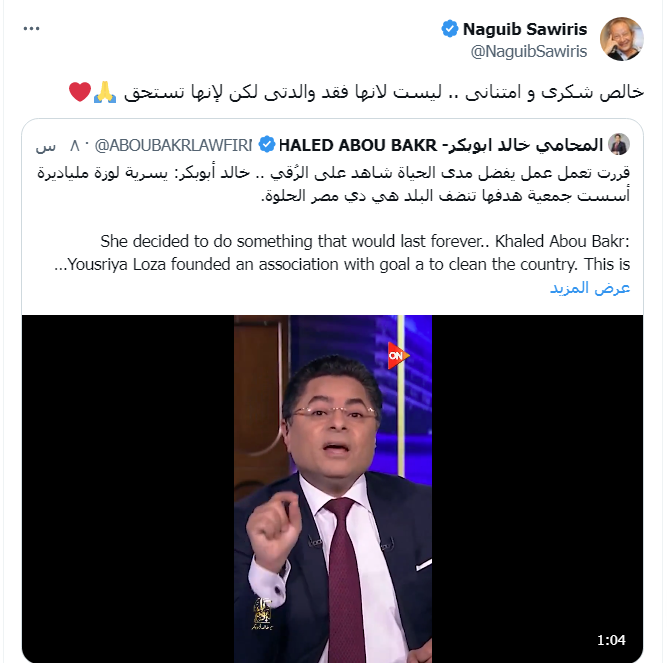This screenshot has height=663, width=667.
Task: Open Khaled Abou Bakr's small avatar
Action: [x=619, y=144]
